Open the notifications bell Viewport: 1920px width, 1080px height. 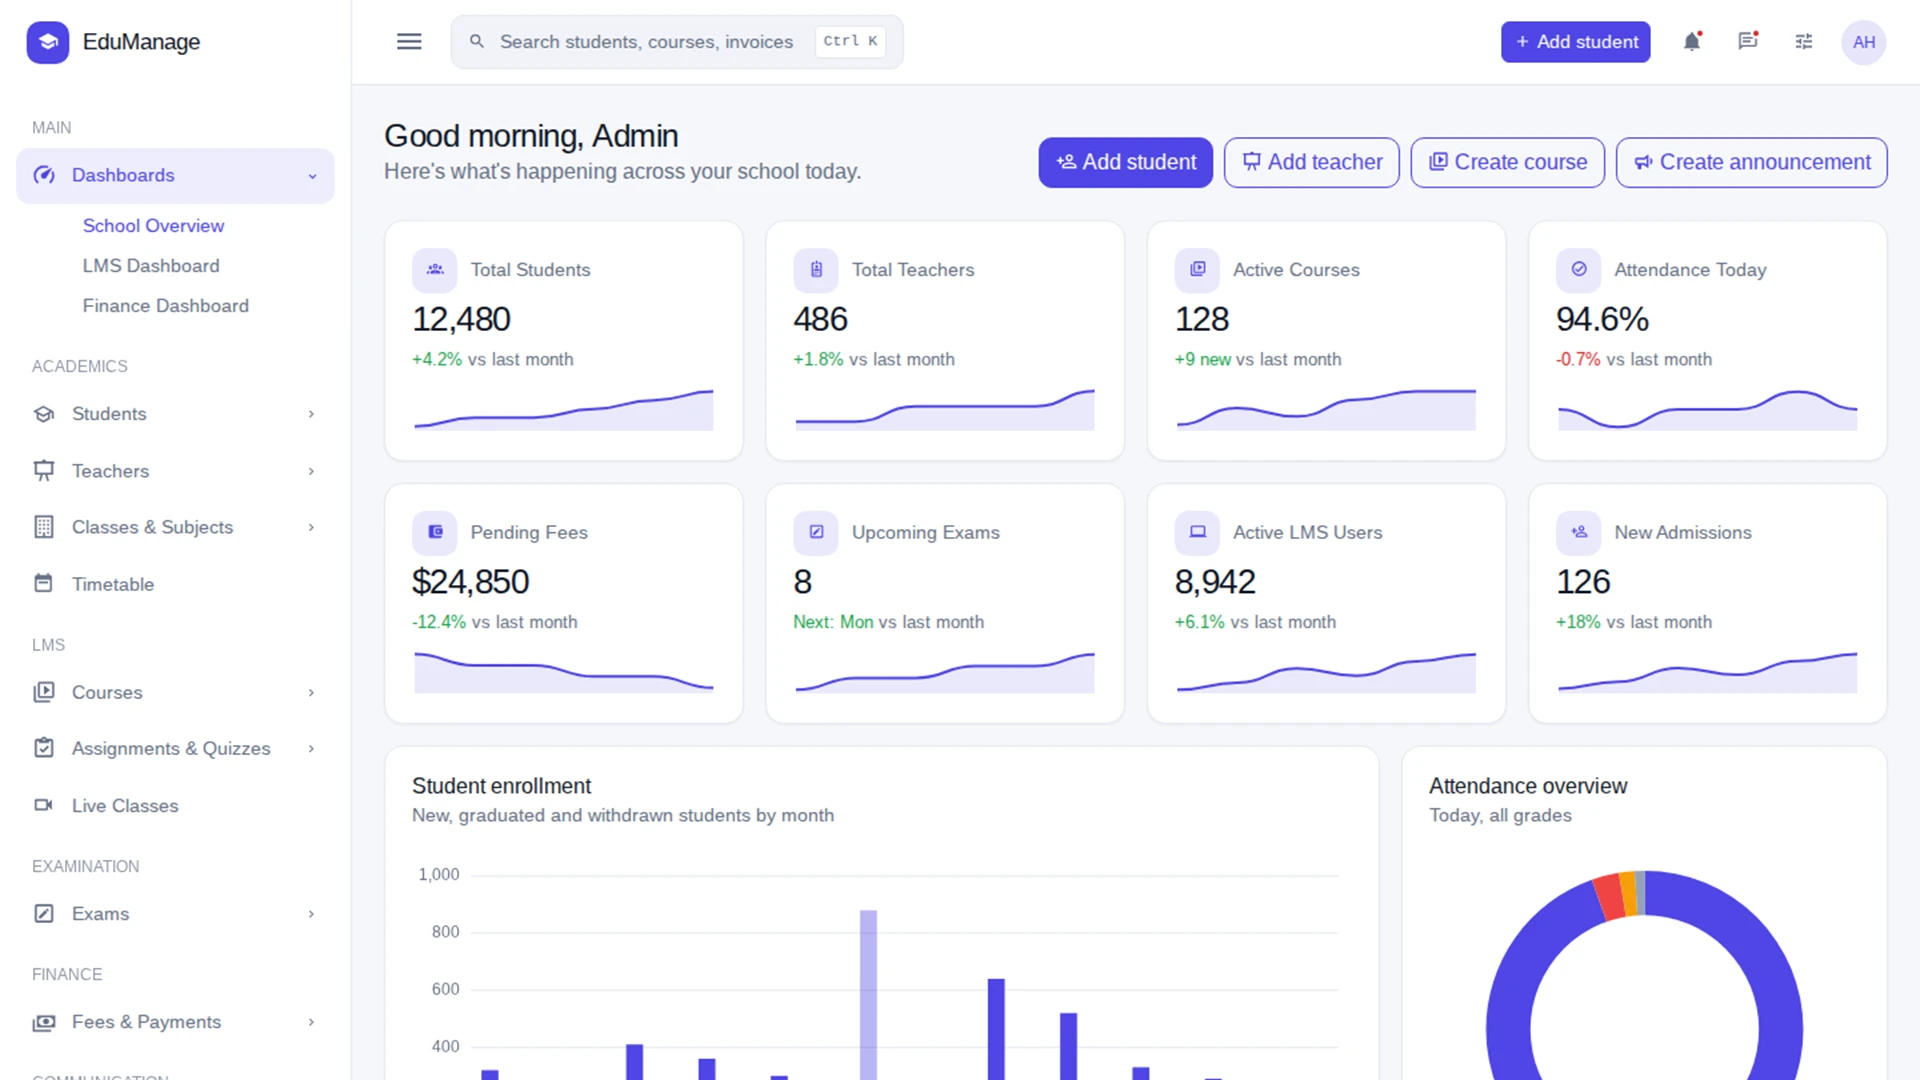(1692, 42)
